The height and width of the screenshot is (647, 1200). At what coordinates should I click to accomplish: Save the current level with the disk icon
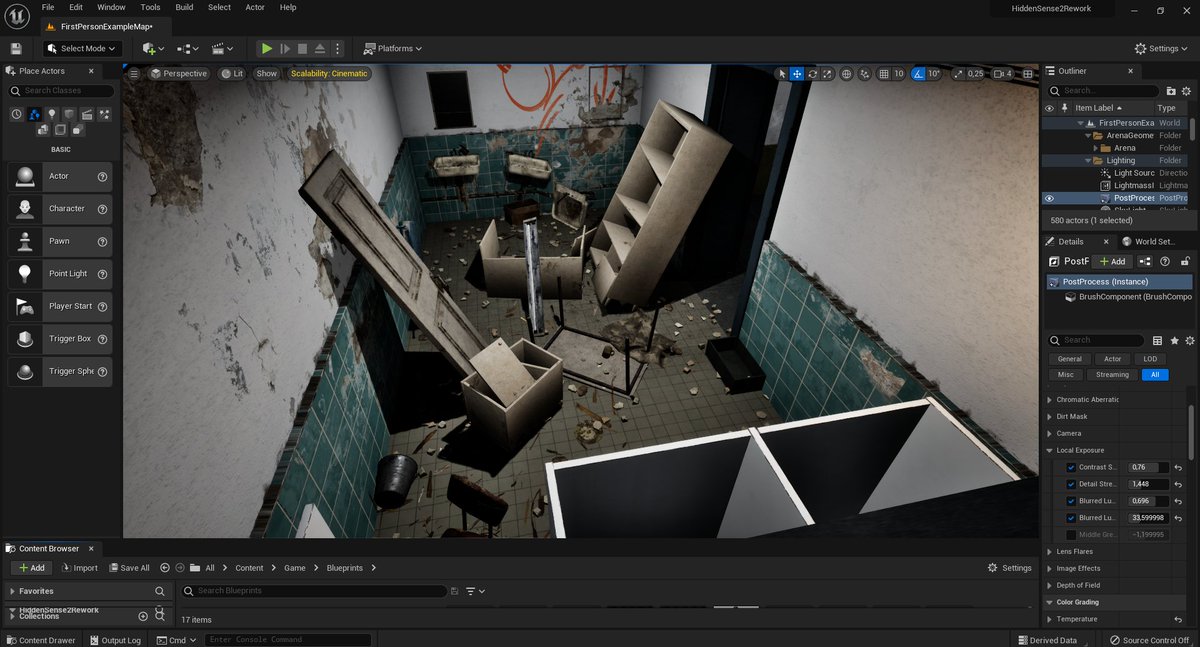15,48
